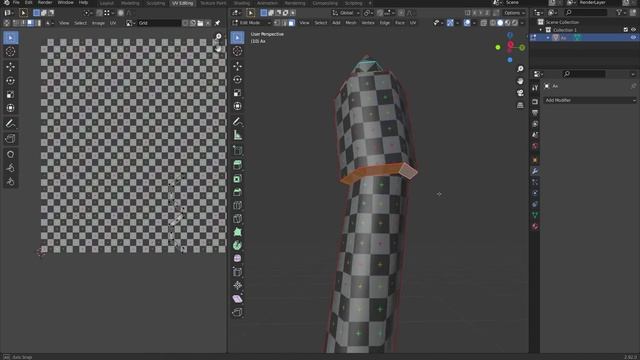Open the Modifiers properties tab wrench icon
640x360 pixels.
pyautogui.click(x=535, y=171)
